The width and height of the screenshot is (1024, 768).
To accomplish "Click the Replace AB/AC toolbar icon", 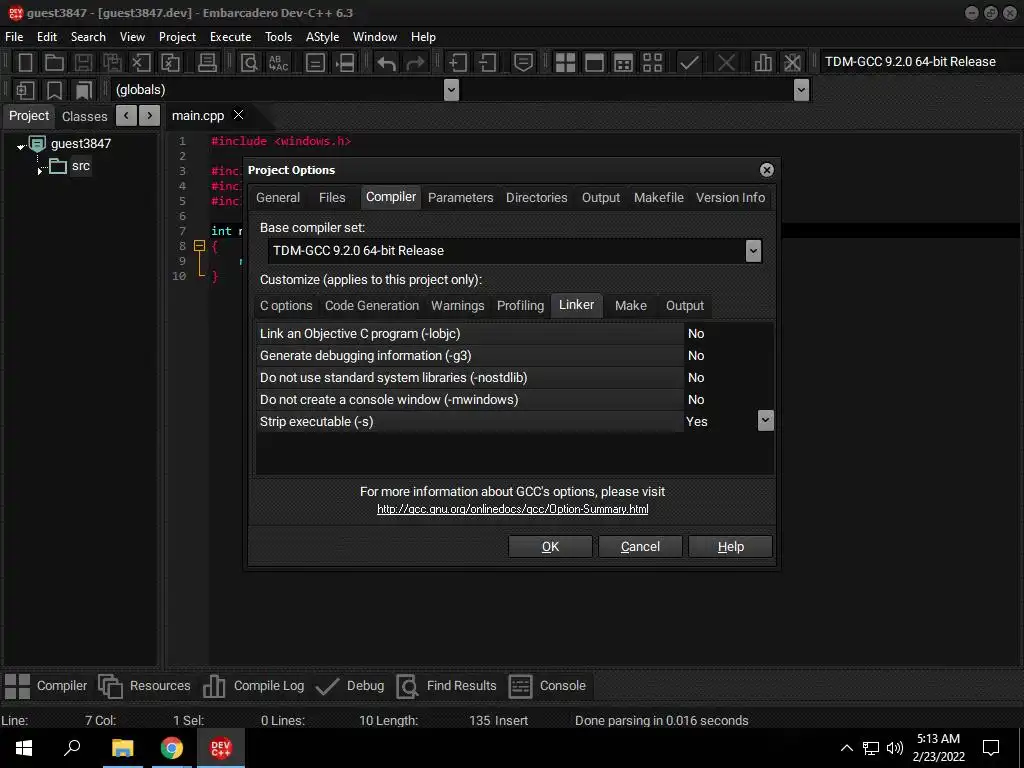I will point(278,63).
